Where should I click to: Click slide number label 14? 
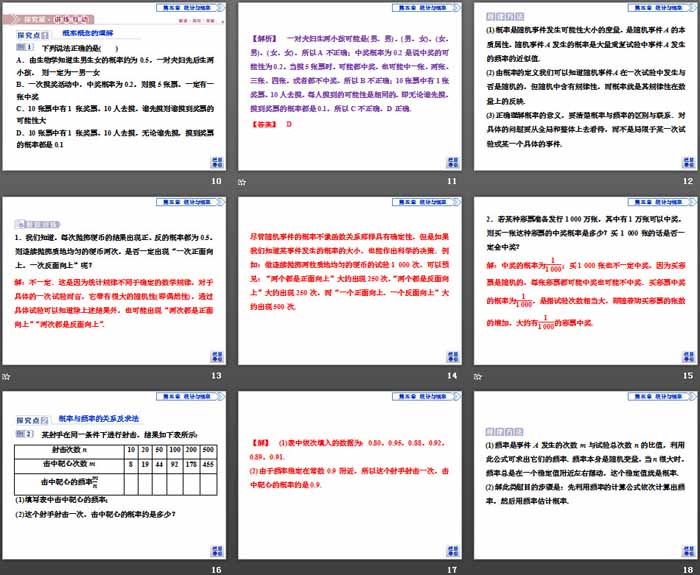(x=452, y=376)
